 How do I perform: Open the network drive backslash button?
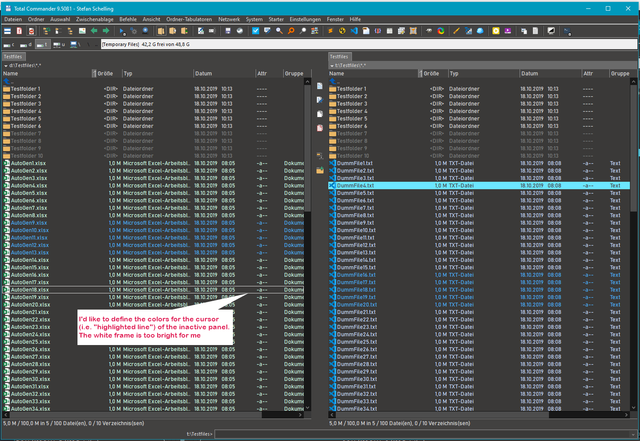[76, 45]
